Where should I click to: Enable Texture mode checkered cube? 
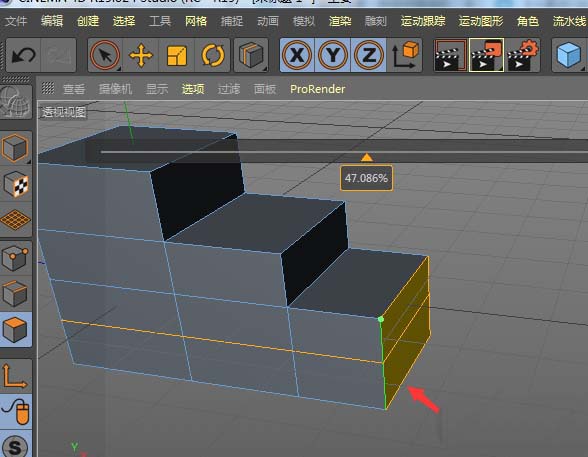point(16,184)
